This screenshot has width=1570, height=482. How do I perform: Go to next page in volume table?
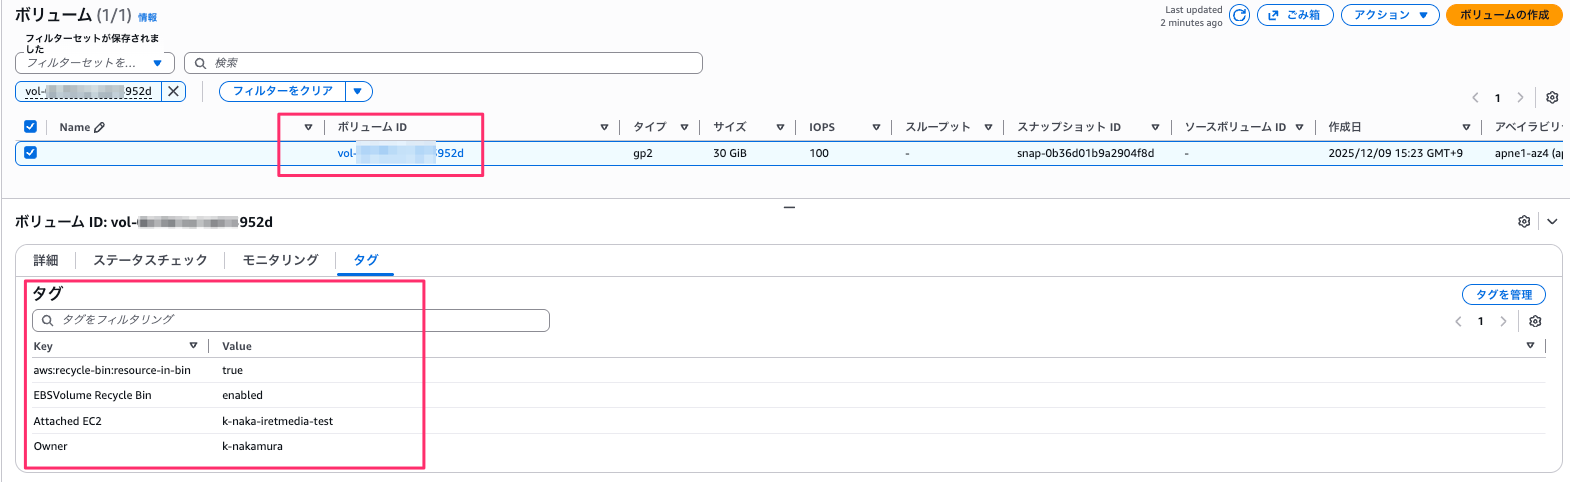[1520, 97]
